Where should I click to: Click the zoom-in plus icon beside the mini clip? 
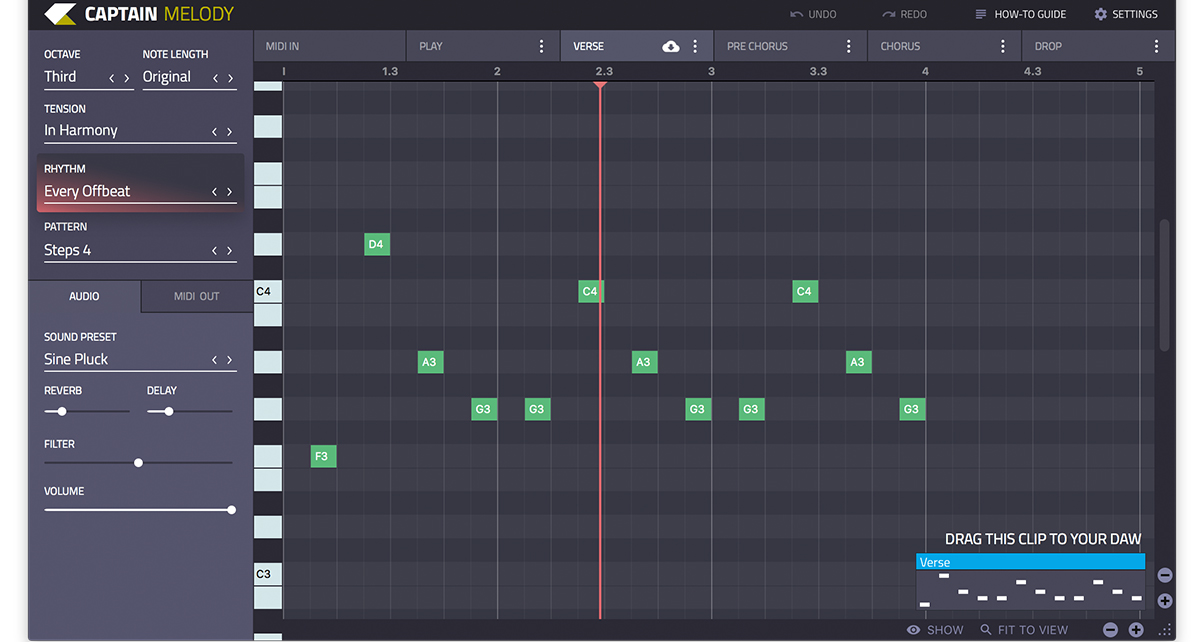[1164, 601]
